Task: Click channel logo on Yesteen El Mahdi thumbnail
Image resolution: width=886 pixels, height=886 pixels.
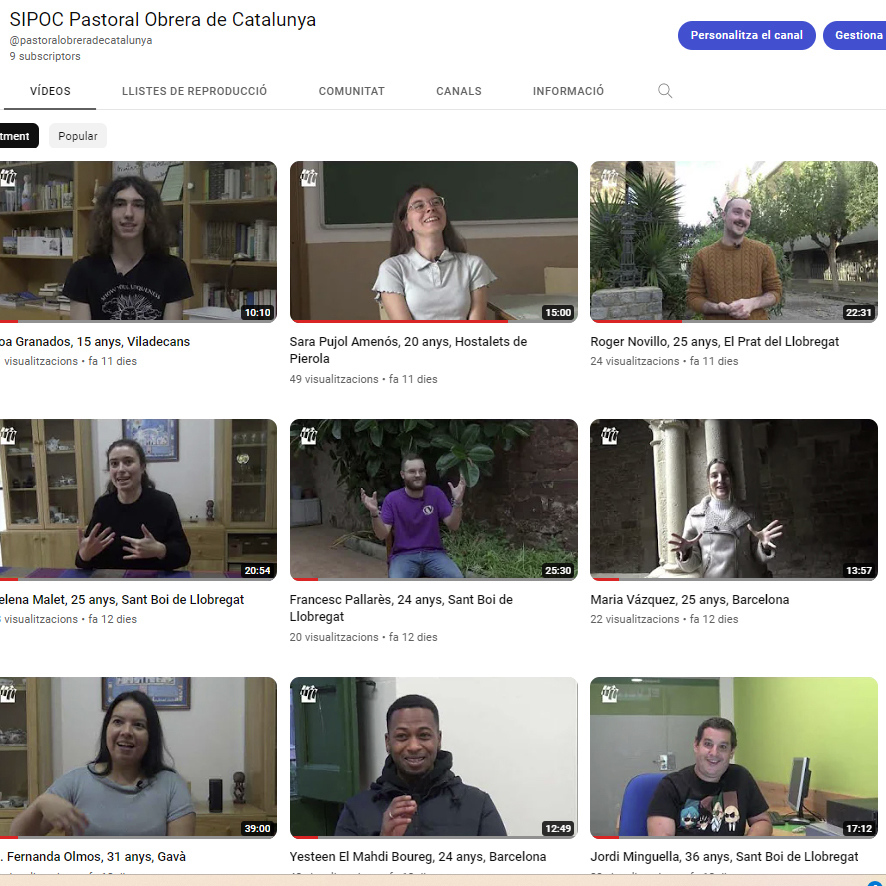Action: 309,695
